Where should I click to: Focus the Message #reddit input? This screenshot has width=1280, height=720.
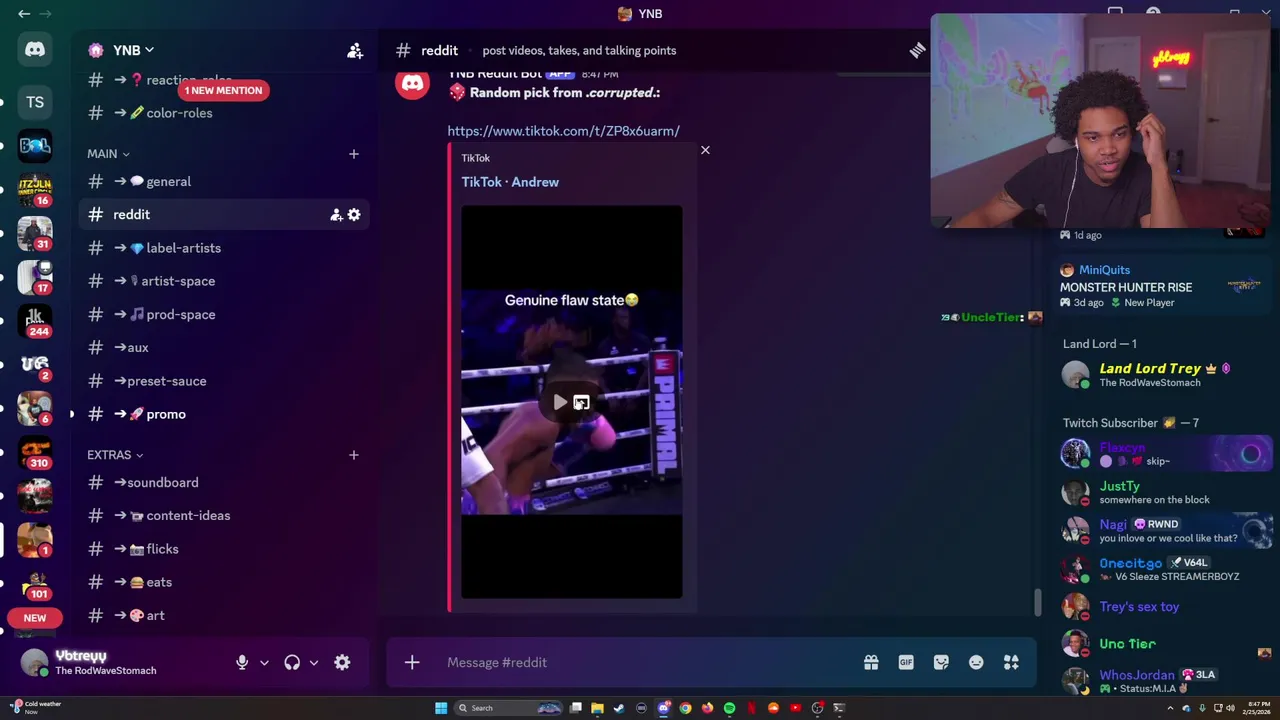650,662
